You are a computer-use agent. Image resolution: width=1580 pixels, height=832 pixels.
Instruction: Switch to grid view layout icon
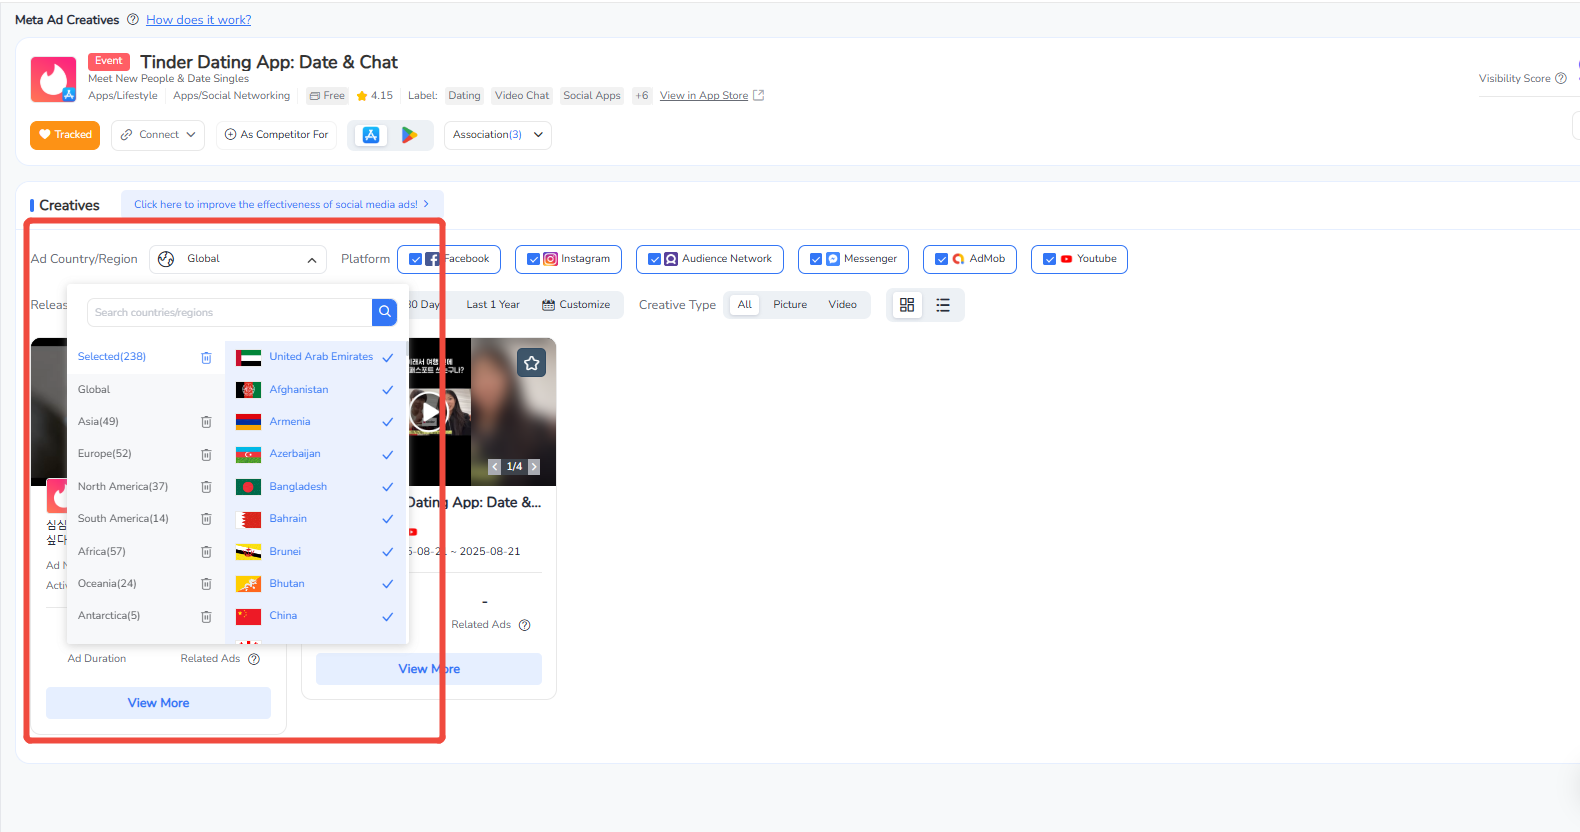907,305
